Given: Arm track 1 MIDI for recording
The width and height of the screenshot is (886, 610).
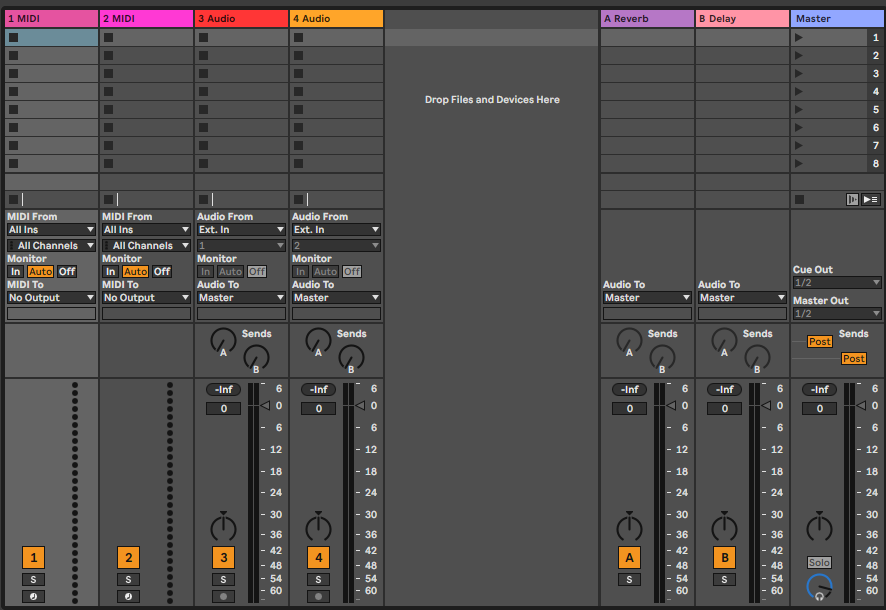Looking at the screenshot, I should coord(35,597).
